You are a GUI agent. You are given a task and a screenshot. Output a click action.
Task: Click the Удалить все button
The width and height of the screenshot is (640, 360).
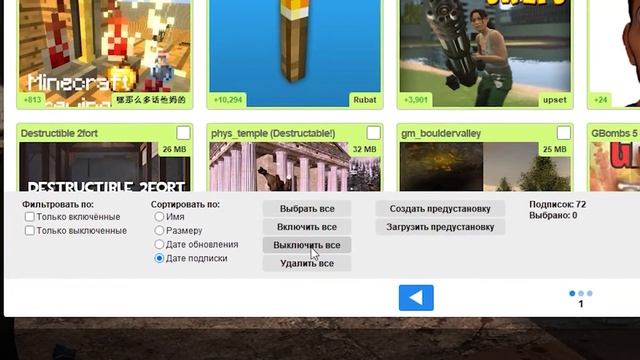[x=307, y=264]
